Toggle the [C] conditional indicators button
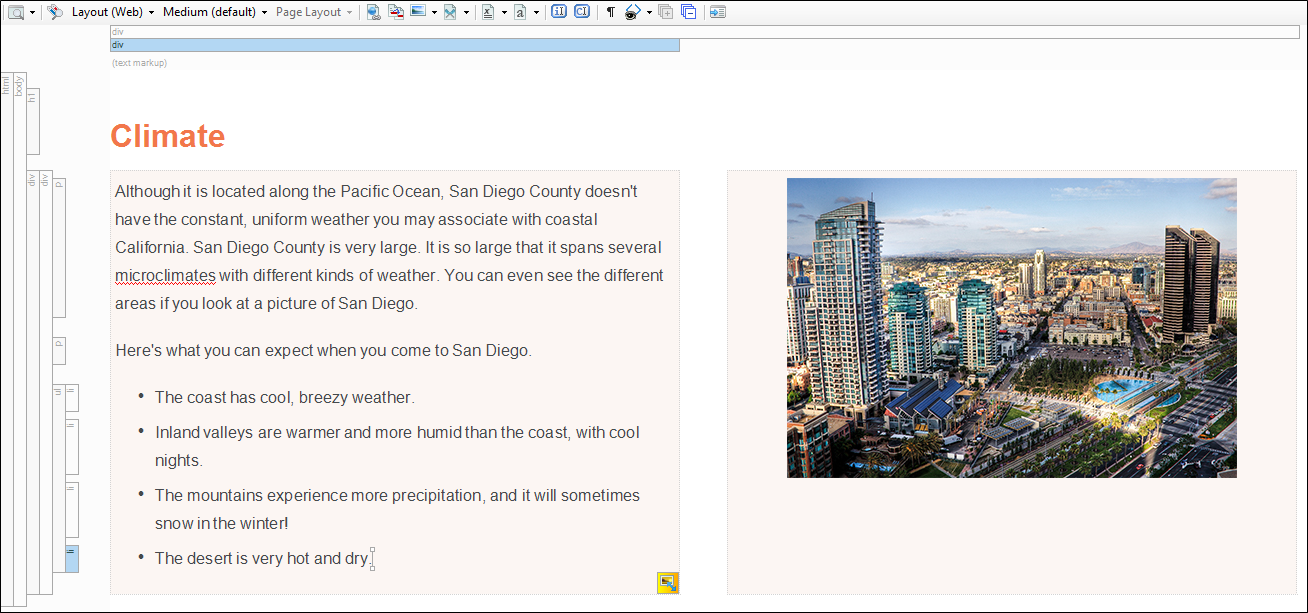Viewport: 1308px width, 613px height. pos(582,12)
